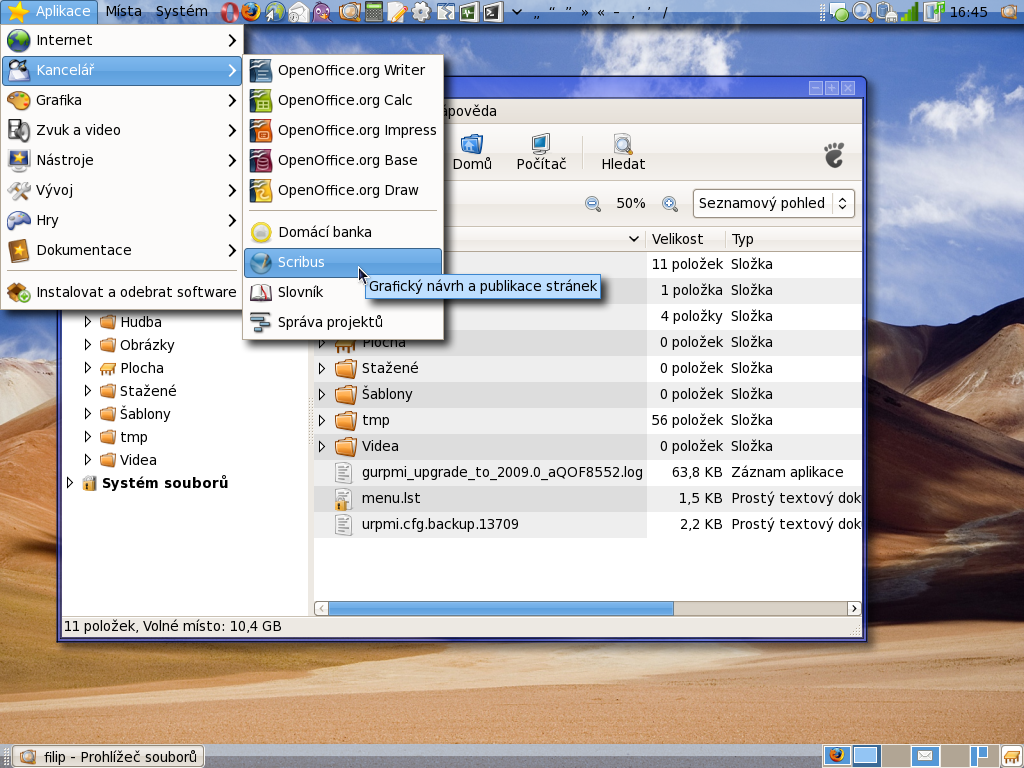Click the Computer (Počítač) toolbar button
1024x768 pixels.
tap(541, 153)
